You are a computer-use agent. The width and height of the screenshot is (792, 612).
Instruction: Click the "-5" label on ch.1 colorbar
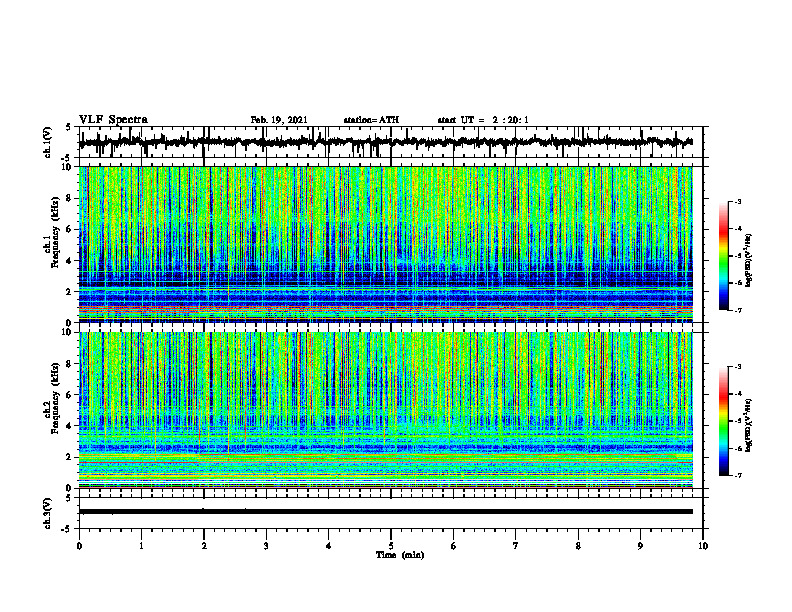click(738, 256)
